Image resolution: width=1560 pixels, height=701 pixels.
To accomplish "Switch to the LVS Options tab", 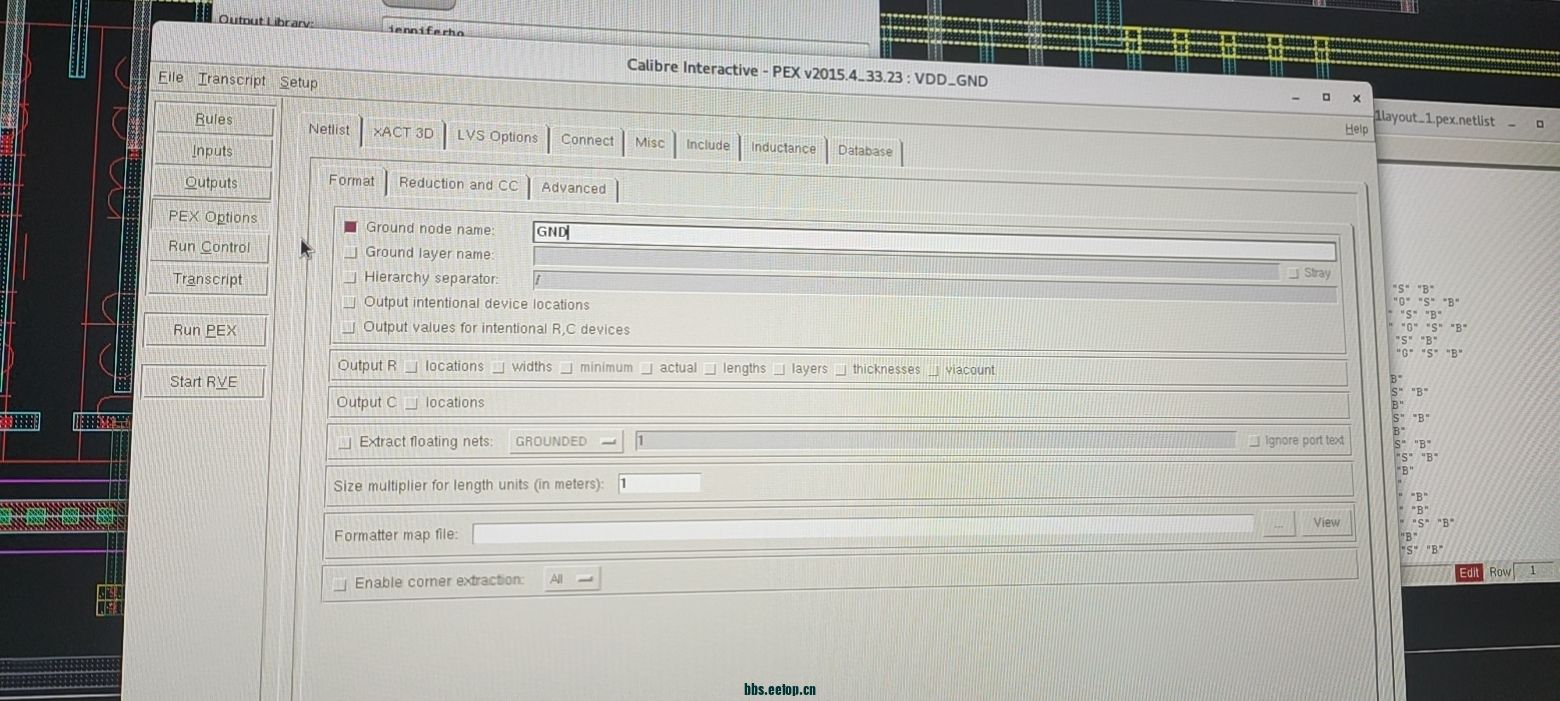I will [497, 136].
